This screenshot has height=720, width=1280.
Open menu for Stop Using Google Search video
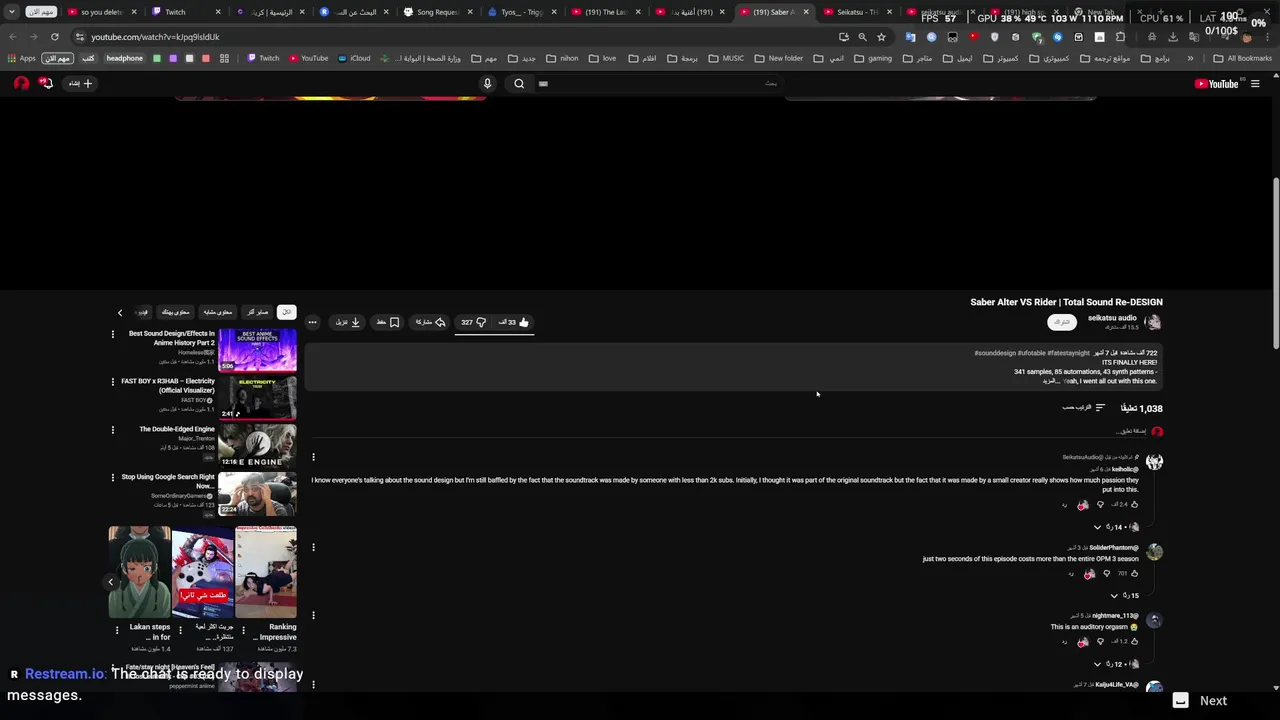112,478
